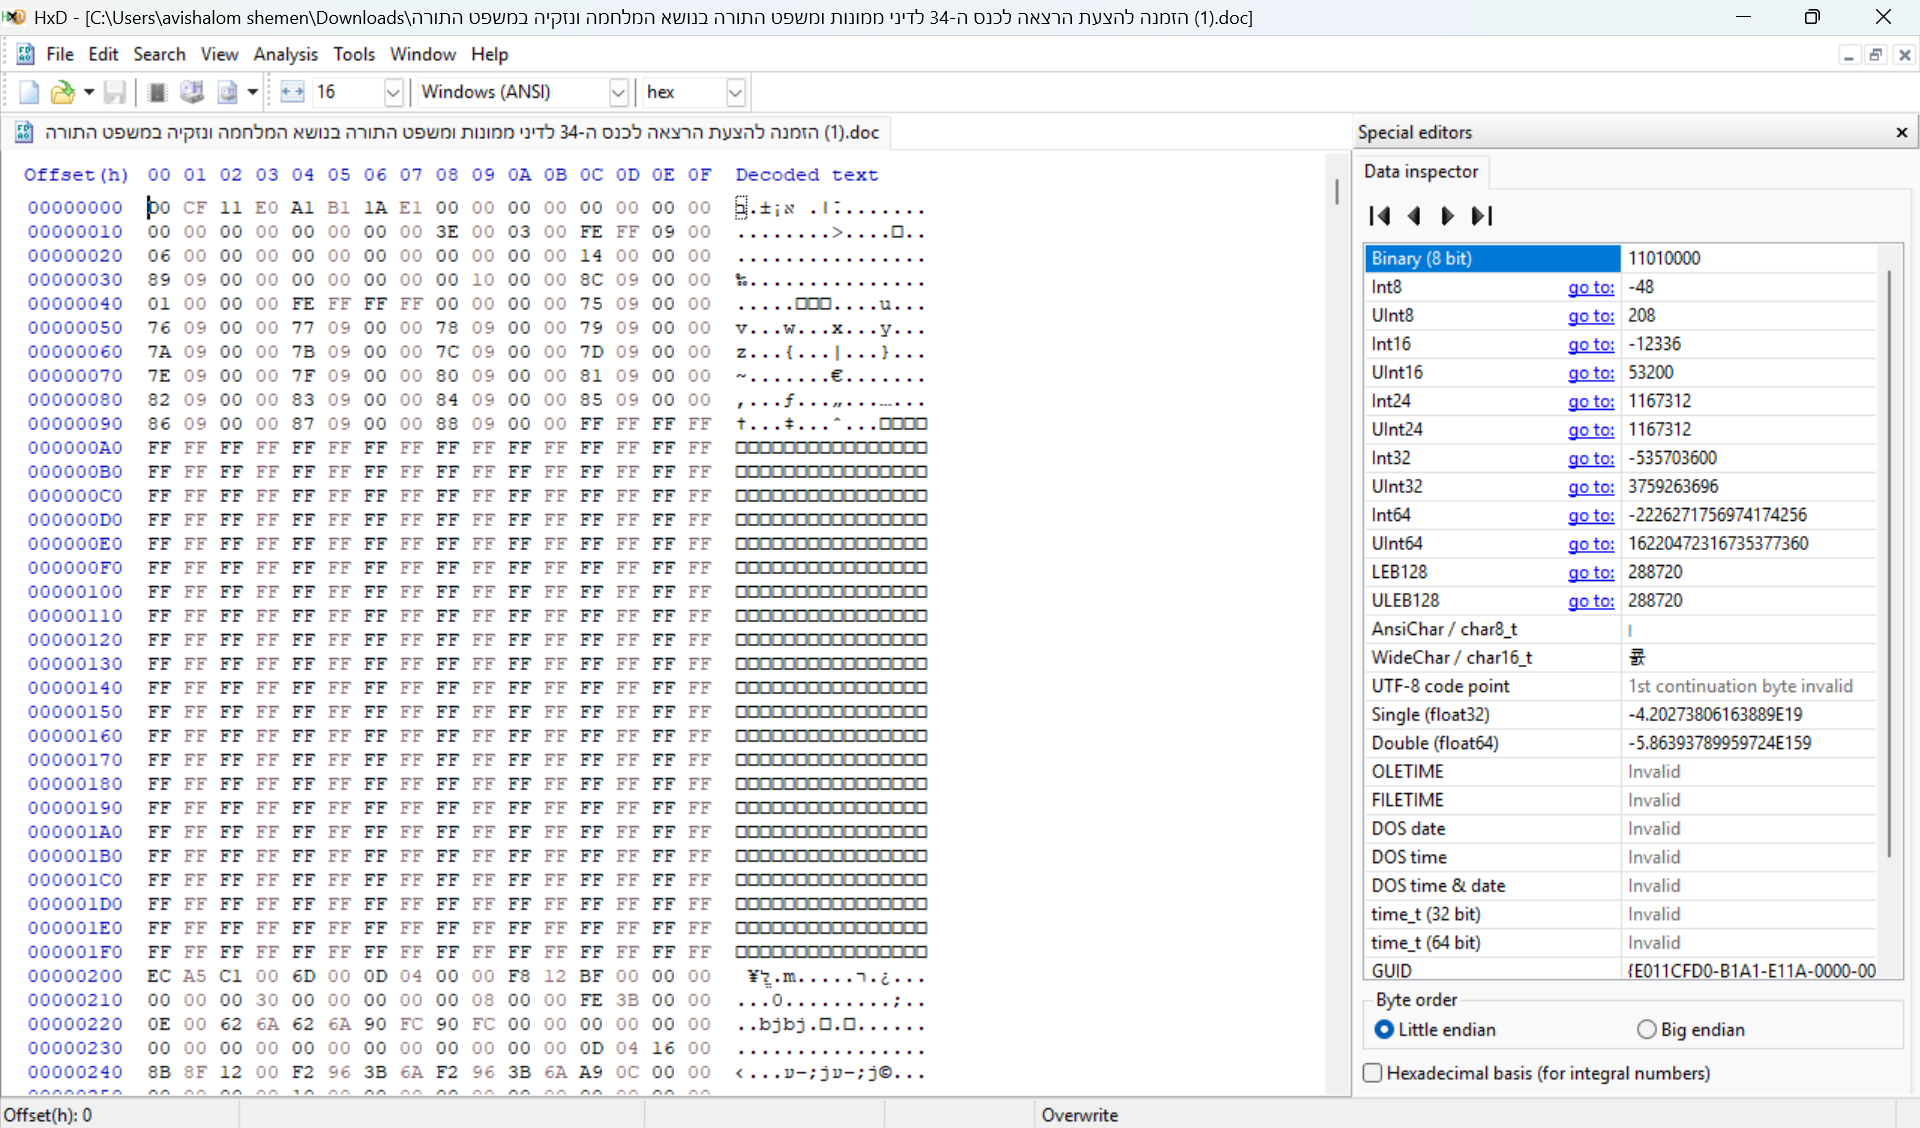Click the Open file folder icon

pos(62,92)
